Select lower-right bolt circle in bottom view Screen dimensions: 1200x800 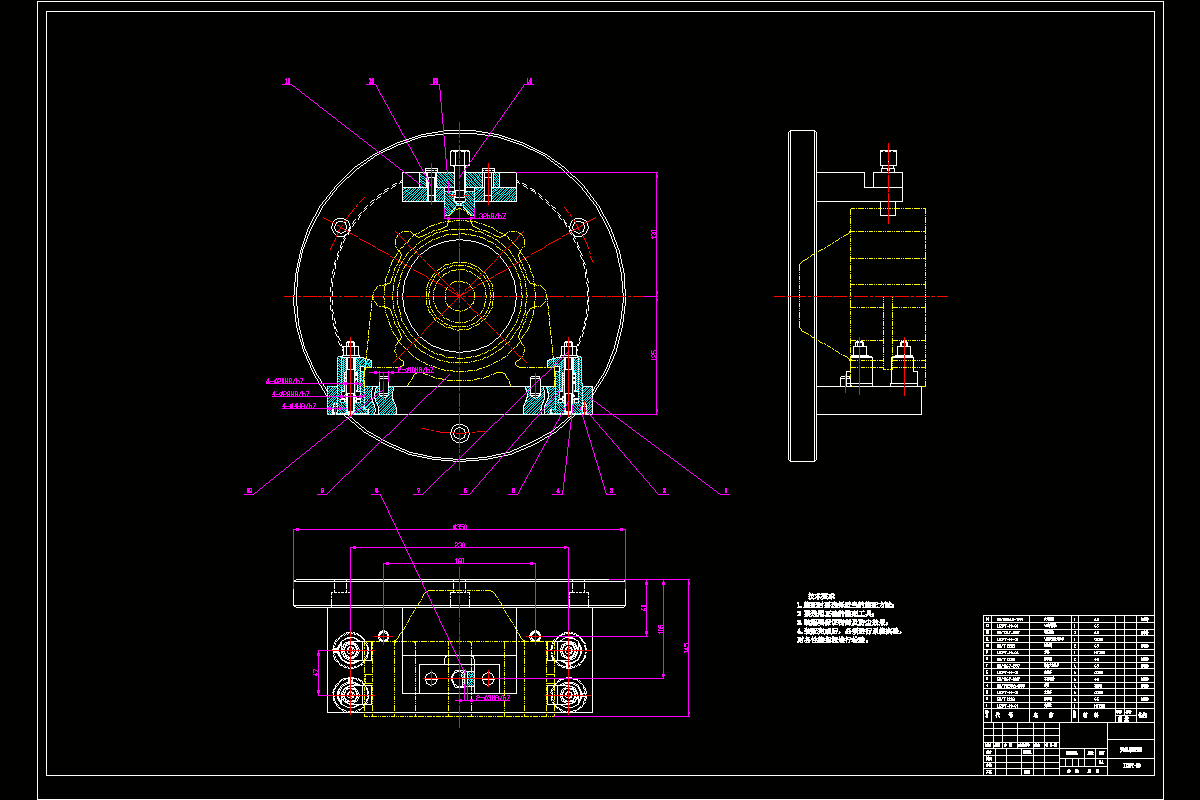[568, 693]
